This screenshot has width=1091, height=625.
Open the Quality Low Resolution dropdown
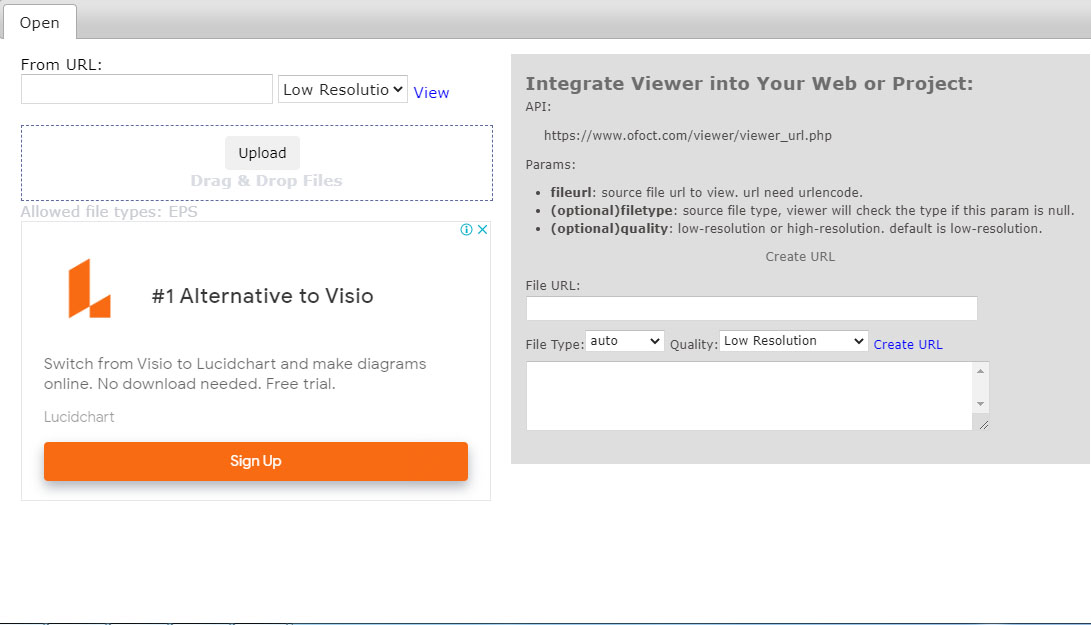coord(793,341)
